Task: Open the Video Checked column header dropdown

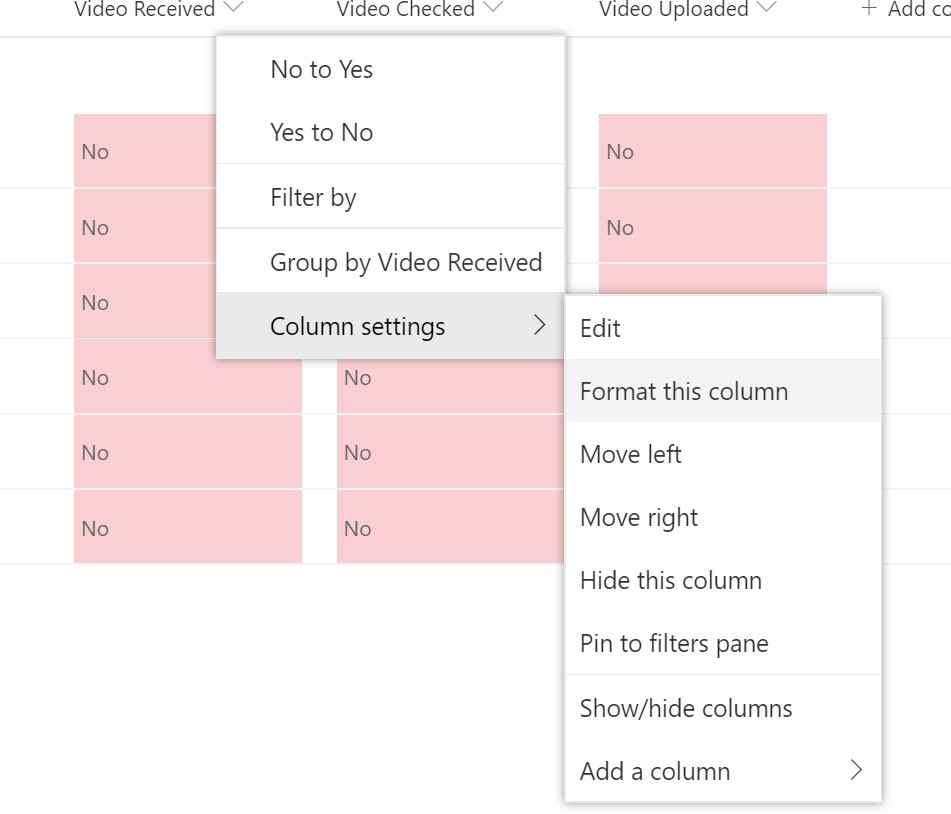Action: [494, 7]
